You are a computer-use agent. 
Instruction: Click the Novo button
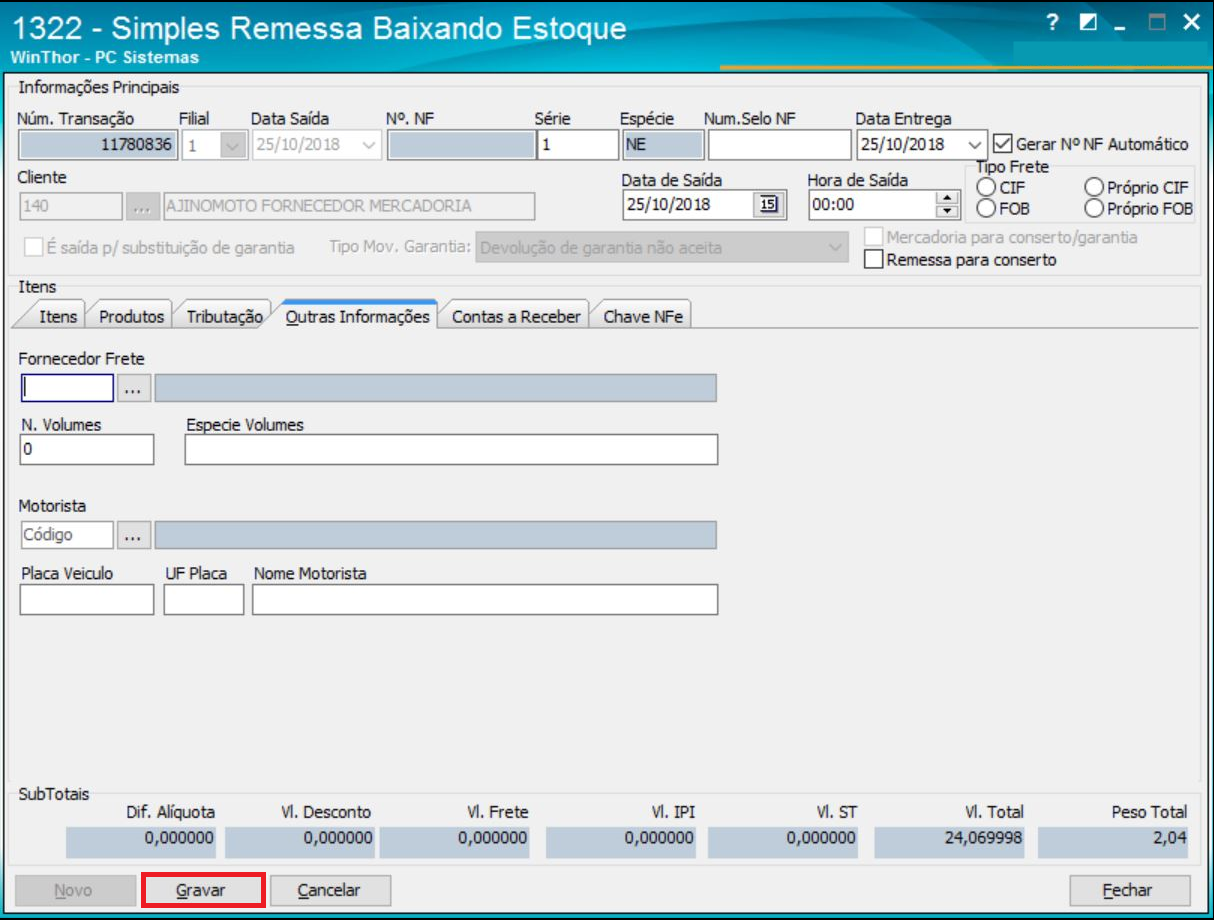click(x=75, y=890)
